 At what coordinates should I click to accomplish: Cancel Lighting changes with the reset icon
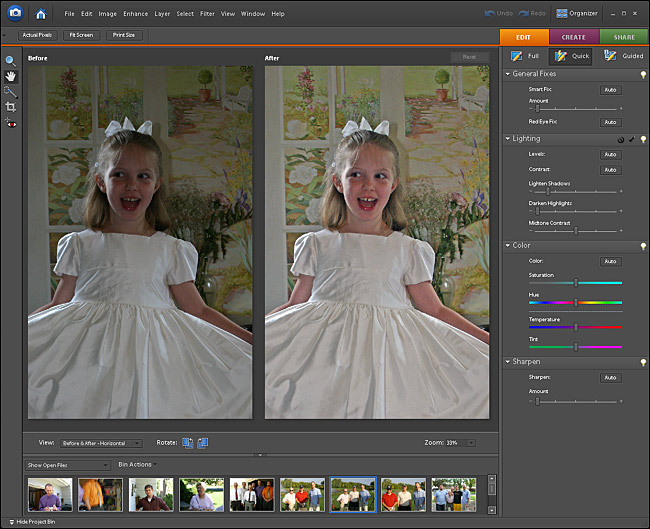[621, 139]
